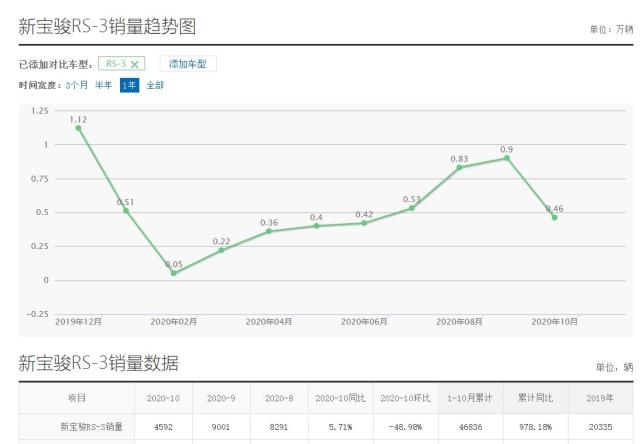The image size is (641, 444).
Task: Click the 2020年04月 axis label
Action: point(269,322)
